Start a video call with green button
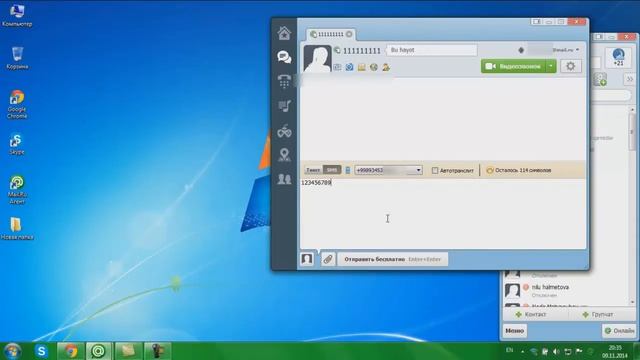This screenshot has height=360, width=640. tap(513, 66)
